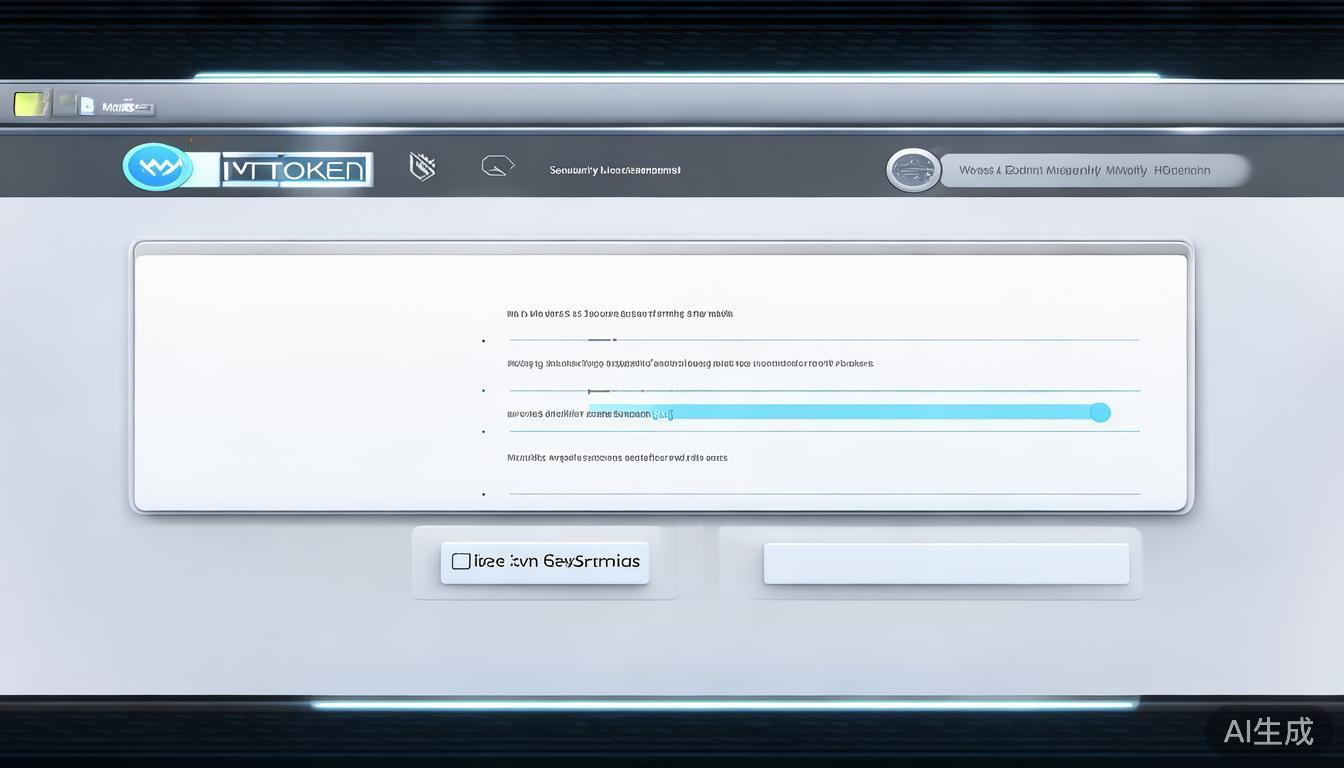The width and height of the screenshot is (1344, 768).
Task: Select the bullet beside the first setting line
Action: (484, 341)
